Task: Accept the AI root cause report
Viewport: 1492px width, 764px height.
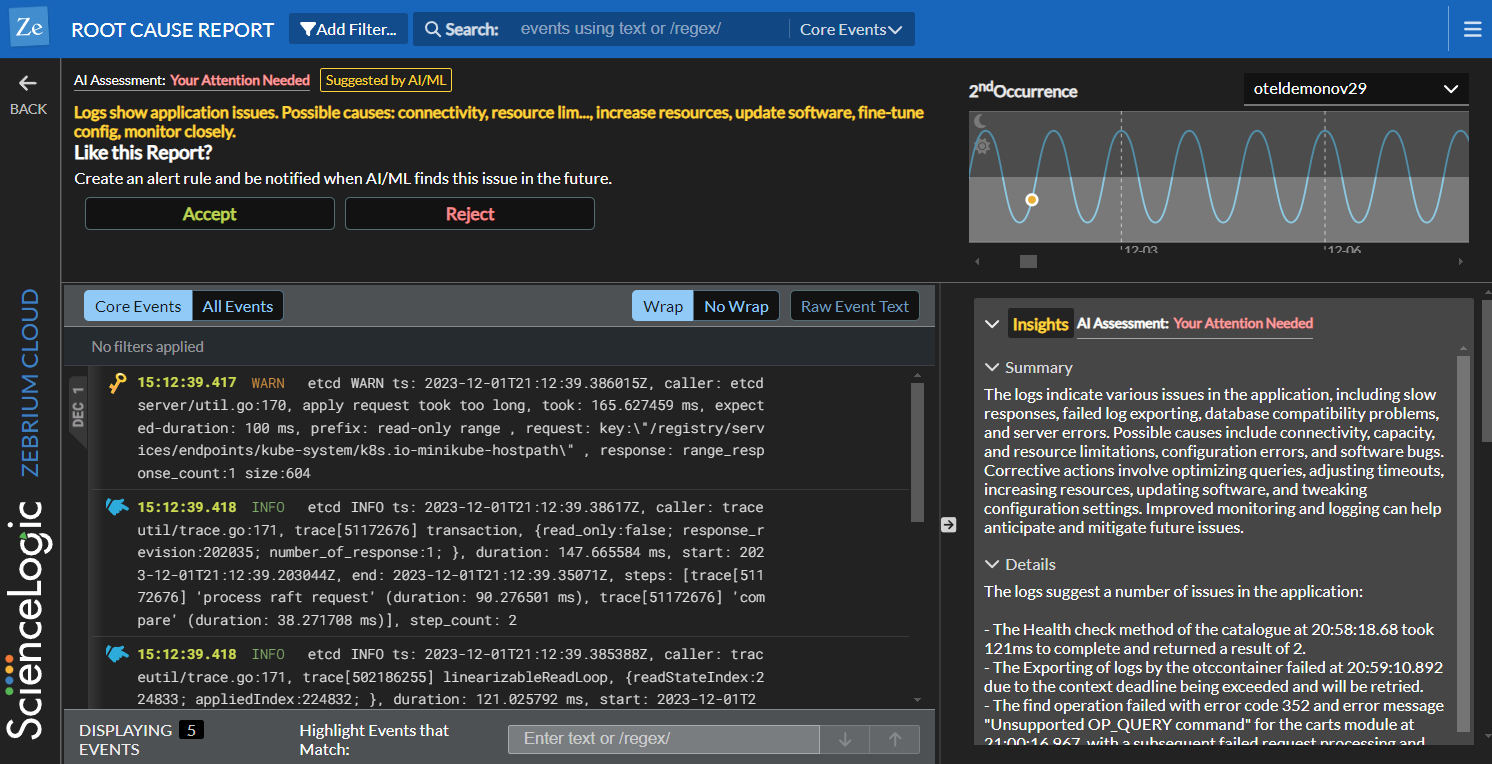Action: coord(209,213)
